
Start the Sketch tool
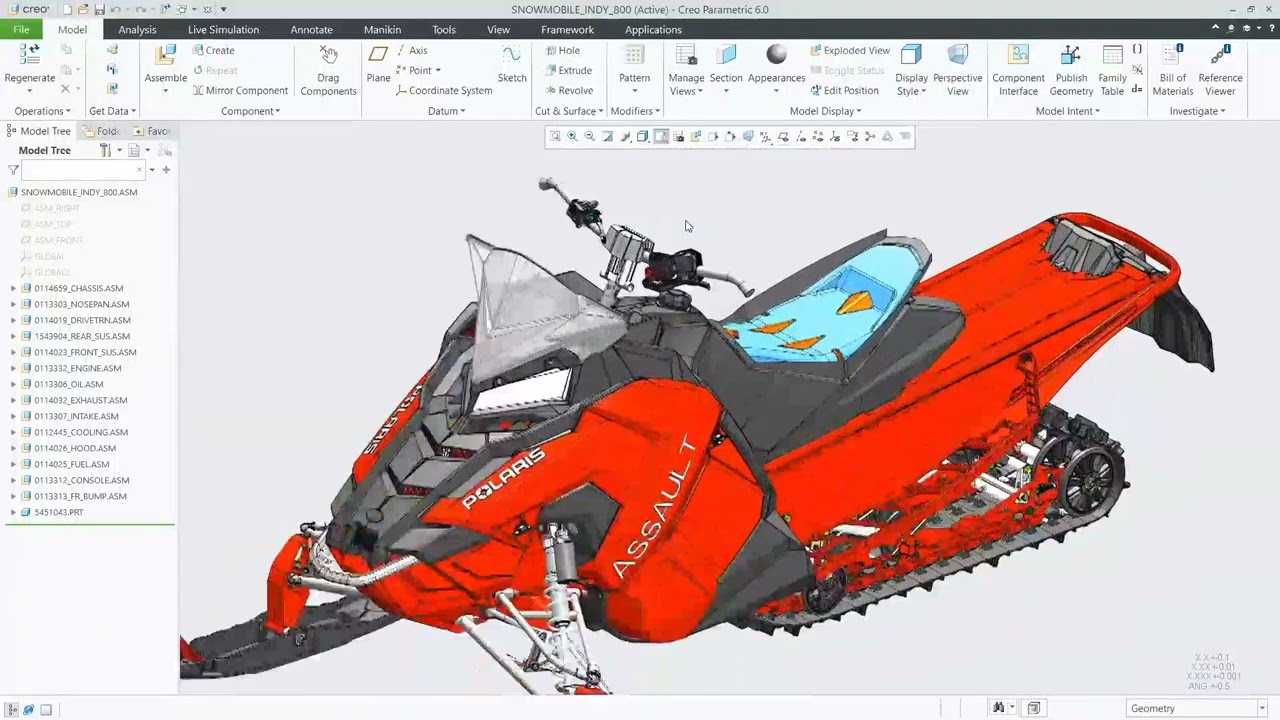pyautogui.click(x=512, y=64)
